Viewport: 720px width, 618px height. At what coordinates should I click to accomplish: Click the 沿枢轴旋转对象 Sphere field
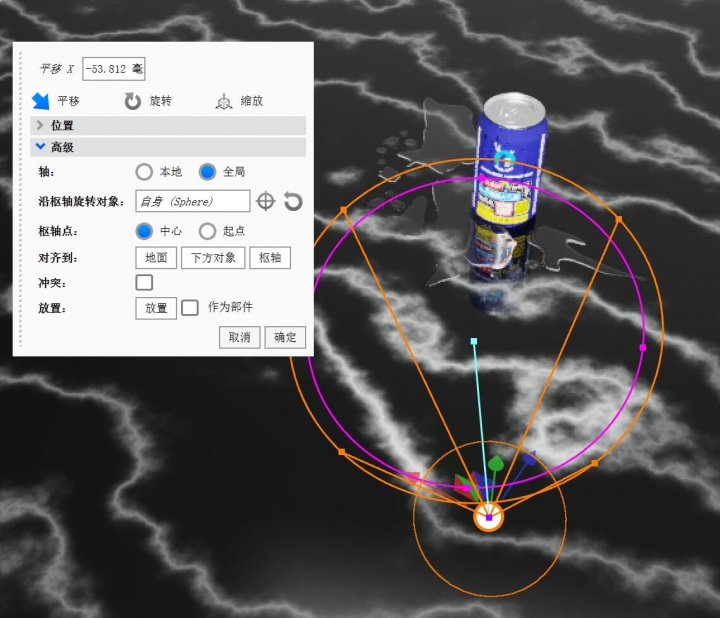(192, 201)
